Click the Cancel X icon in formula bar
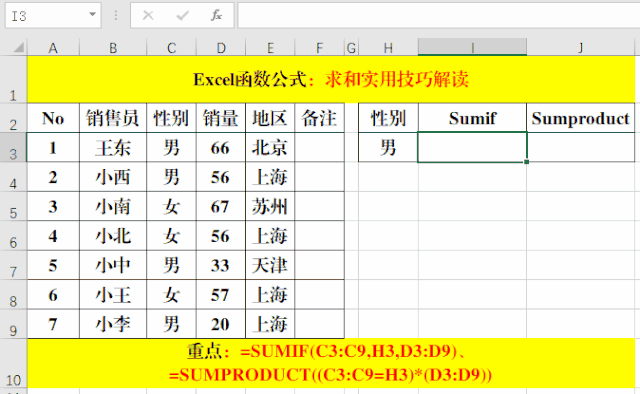The width and height of the screenshot is (640, 394). tap(148, 16)
